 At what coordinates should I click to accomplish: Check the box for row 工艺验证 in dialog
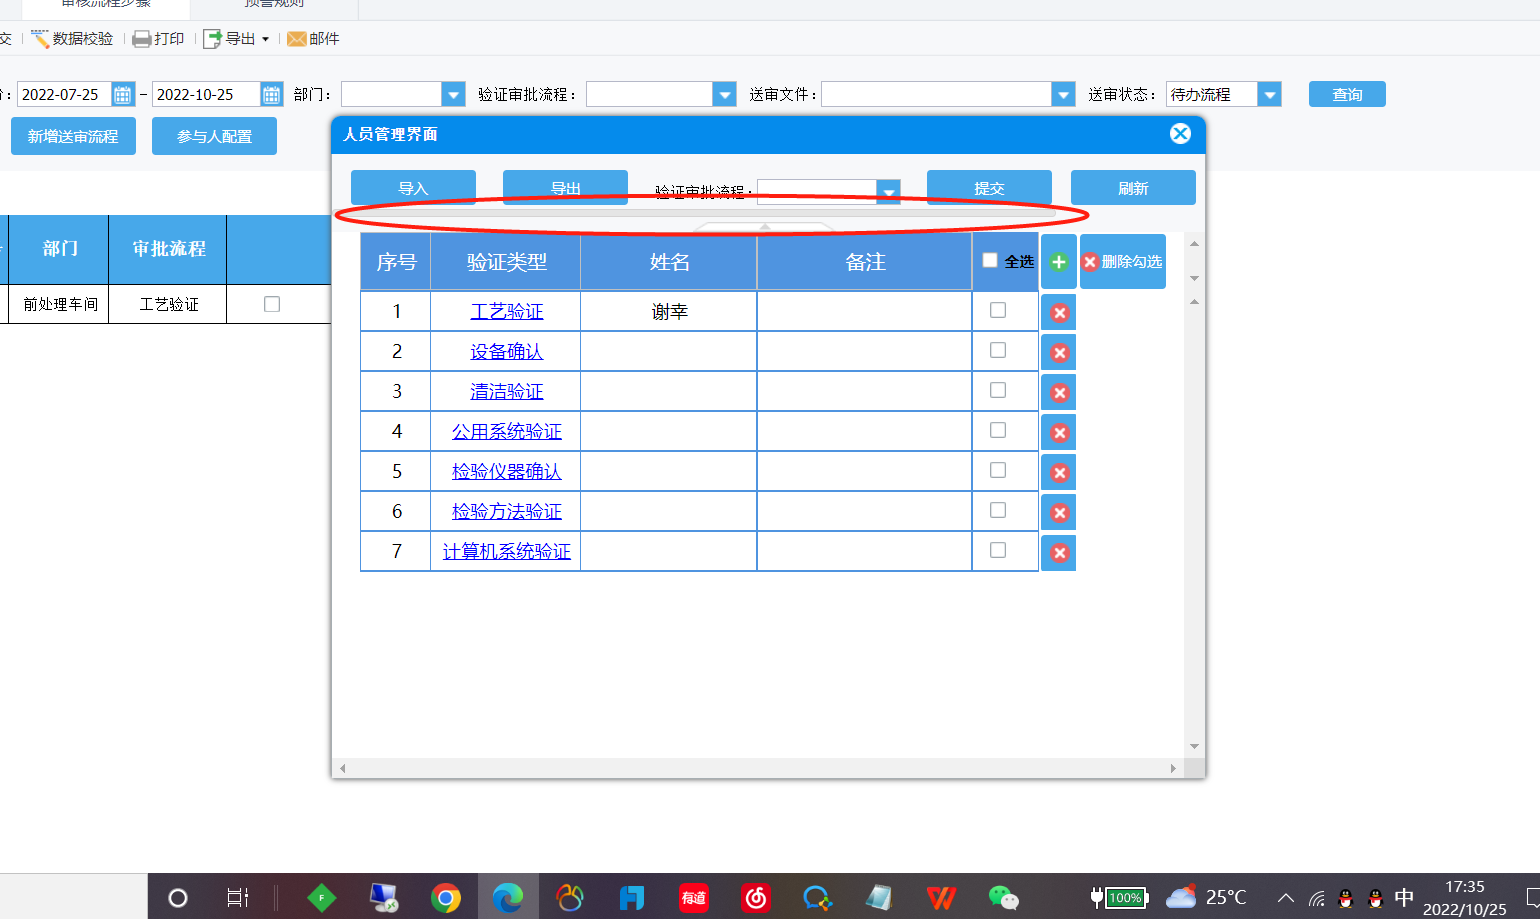tap(998, 310)
